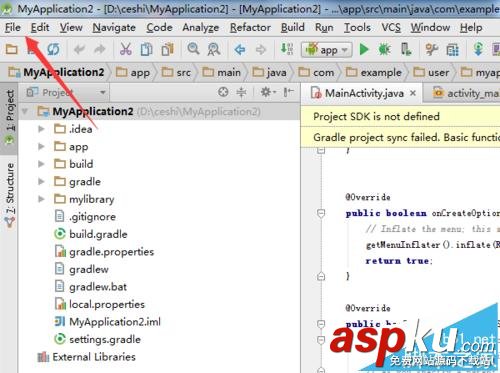Close the MainActivity.java tab
Screen dimensions: 500x373
point(413,93)
